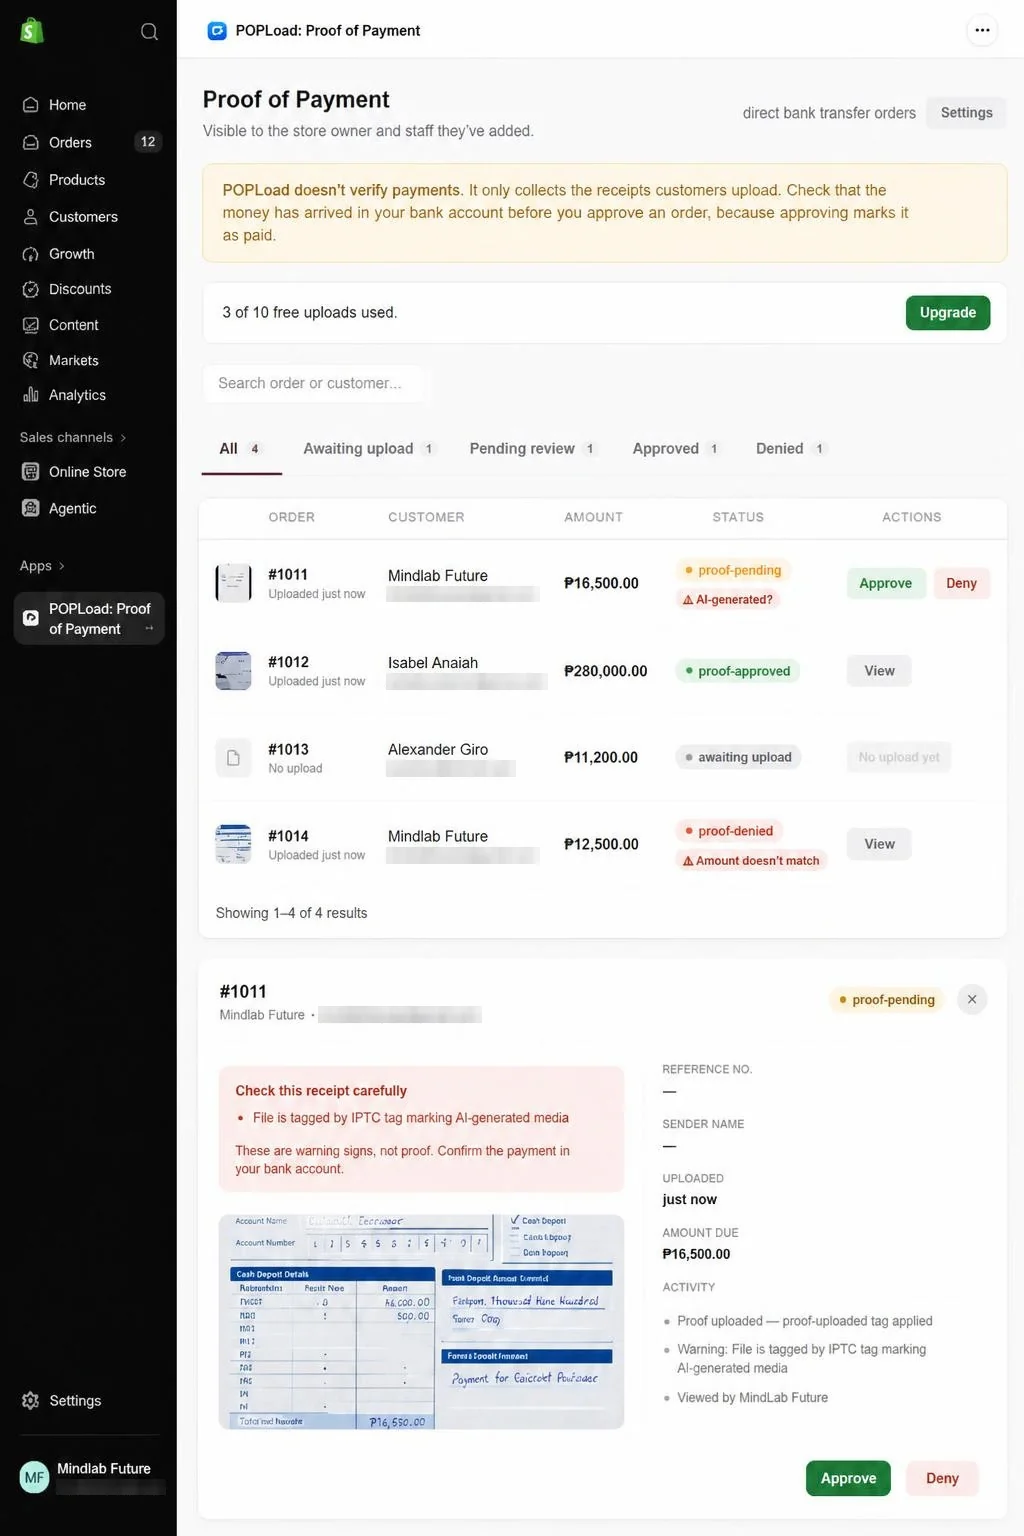This screenshot has width=1024, height=1536.
Task: View order #1014 proof
Action: click(x=879, y=844)
